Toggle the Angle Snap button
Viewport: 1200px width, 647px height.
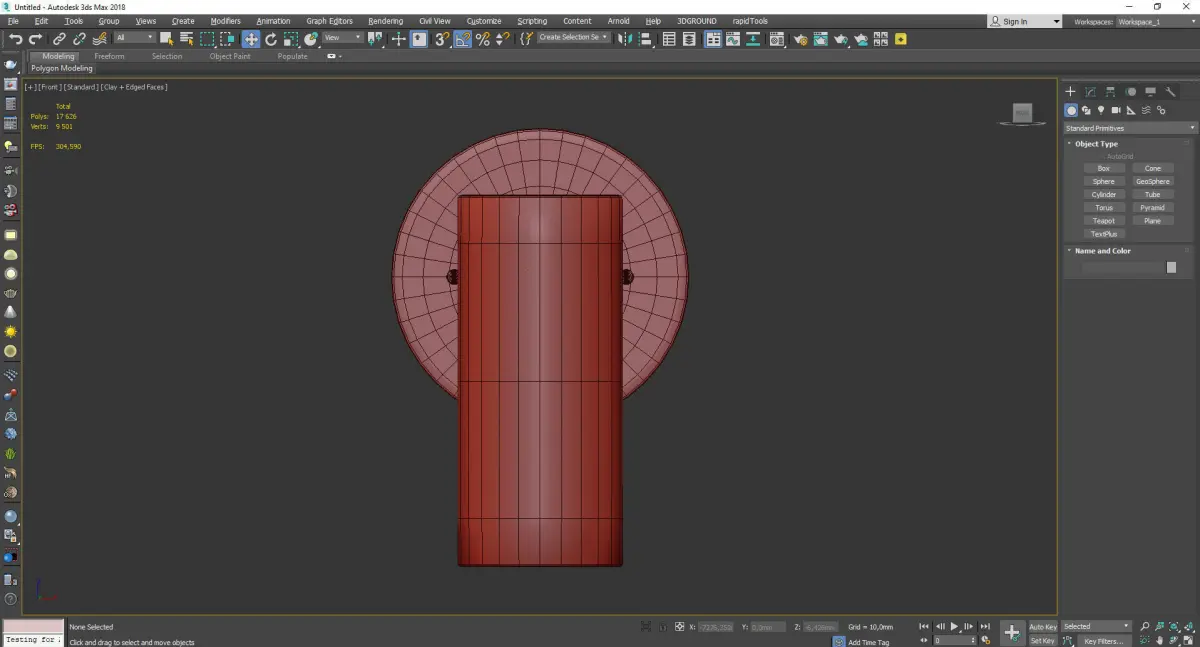[x=463, y=39]
